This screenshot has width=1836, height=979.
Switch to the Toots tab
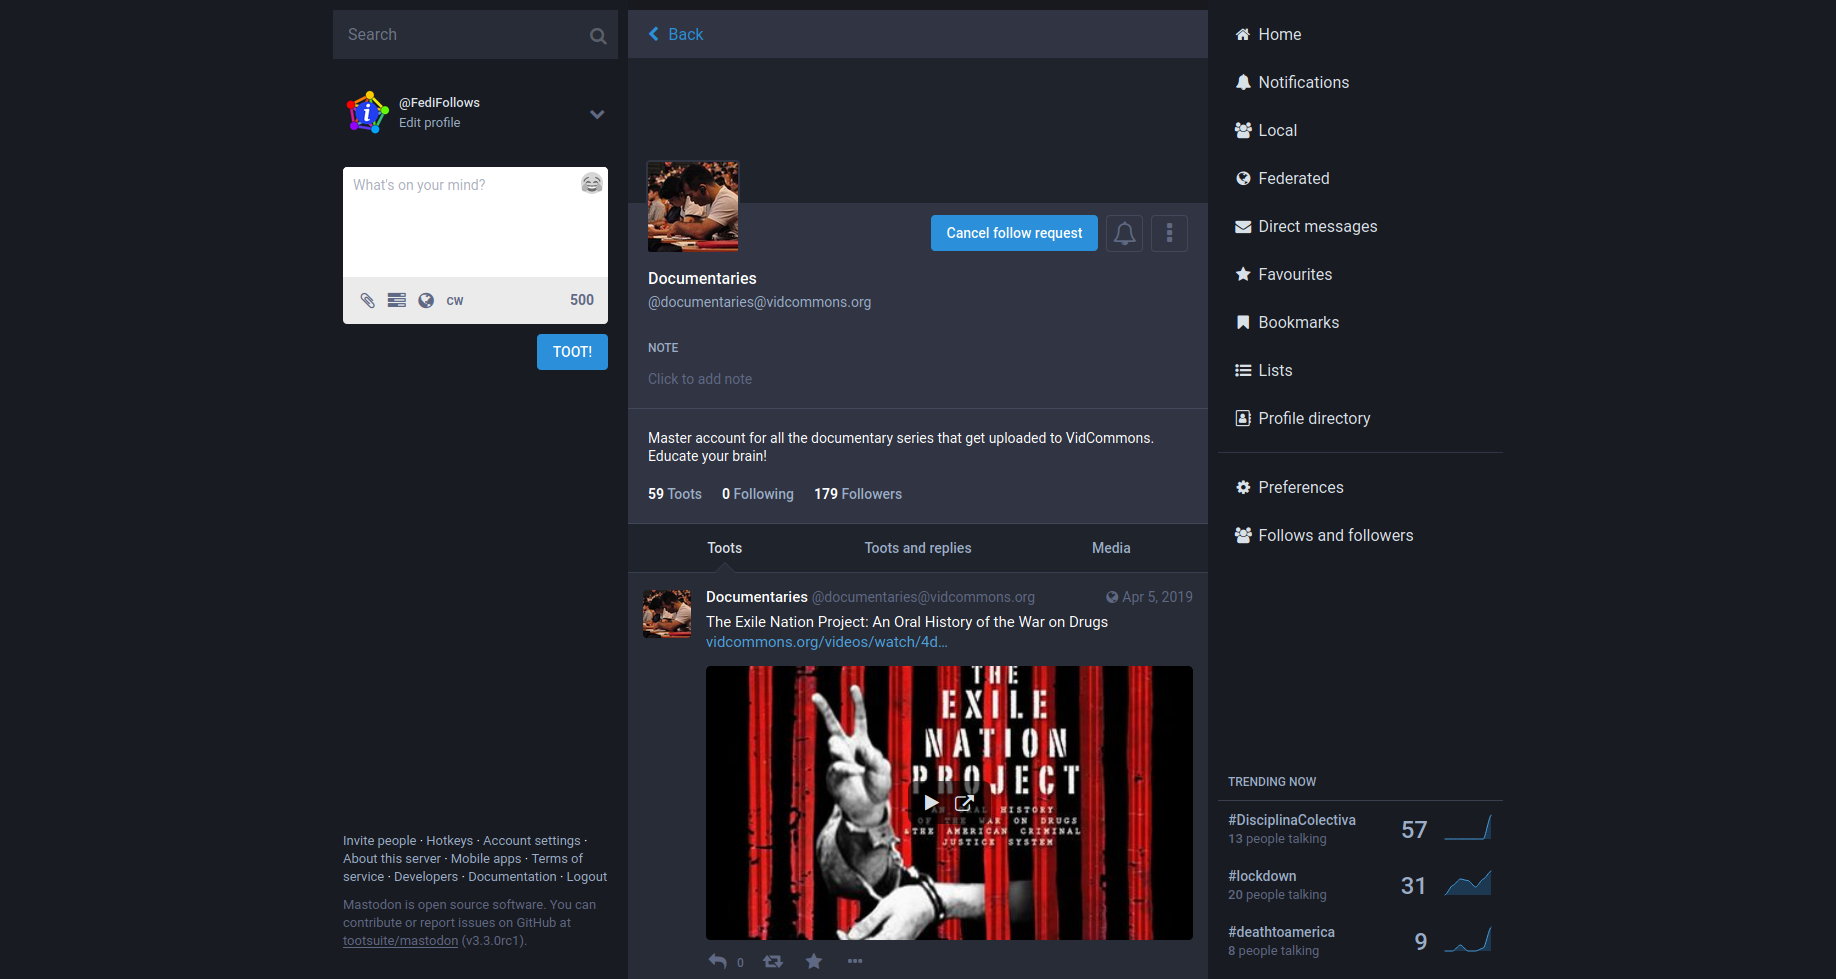tap(725, 548)
